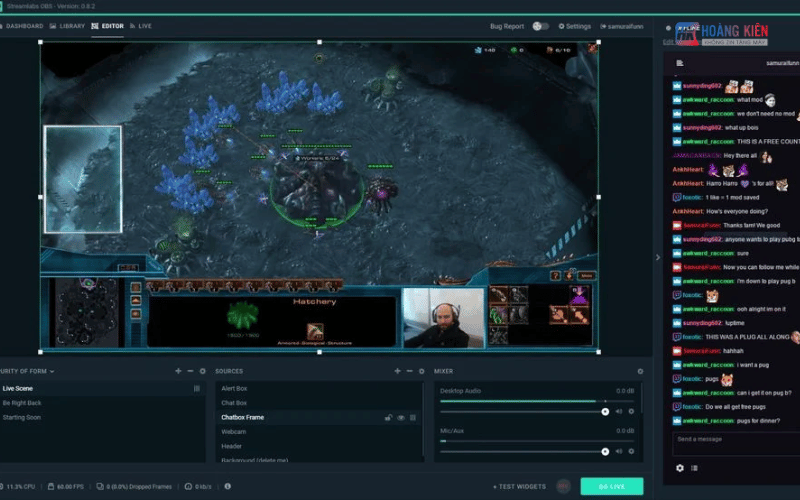Screen dimensions: 800x500
Task: Click the sources list scrollbar
Action: click(423, 419)
